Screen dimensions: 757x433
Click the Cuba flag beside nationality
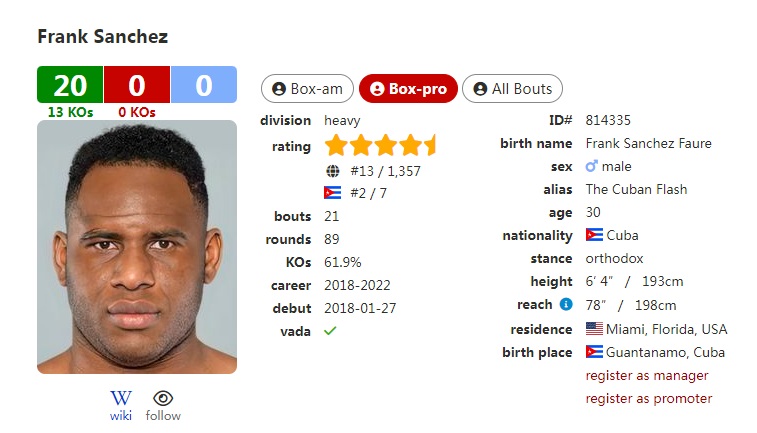pyautogui.click(x=594, y=235)
